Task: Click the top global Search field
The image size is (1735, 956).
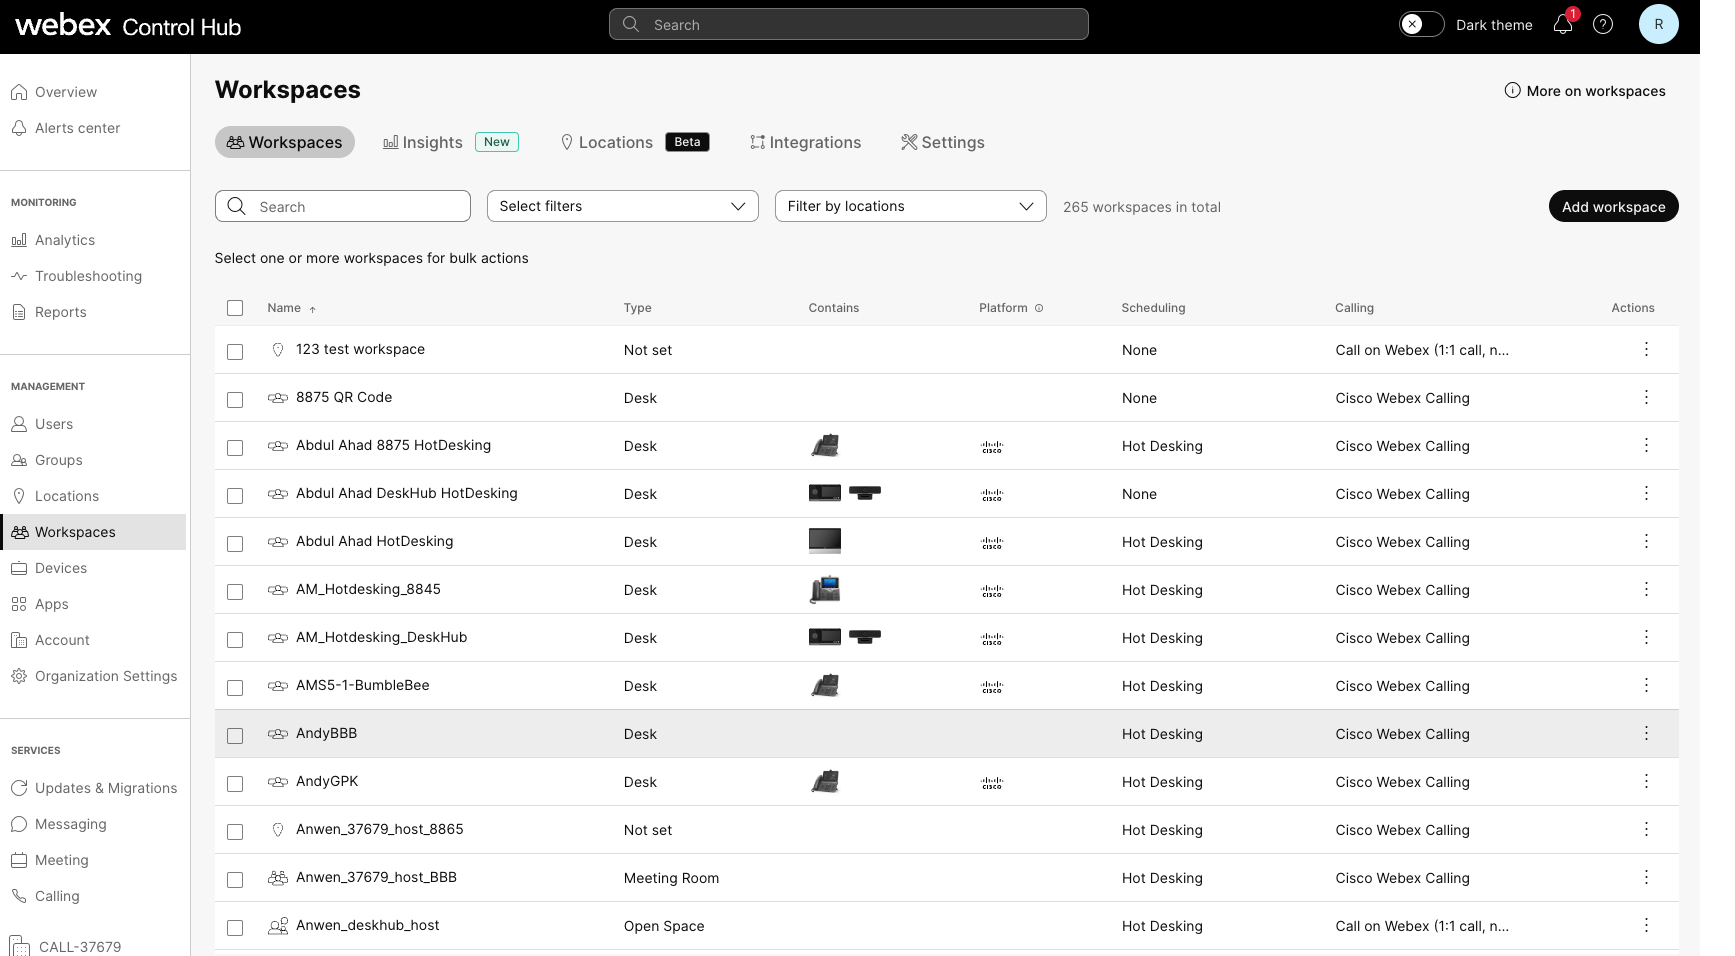Action: click(x=848, y=24)
